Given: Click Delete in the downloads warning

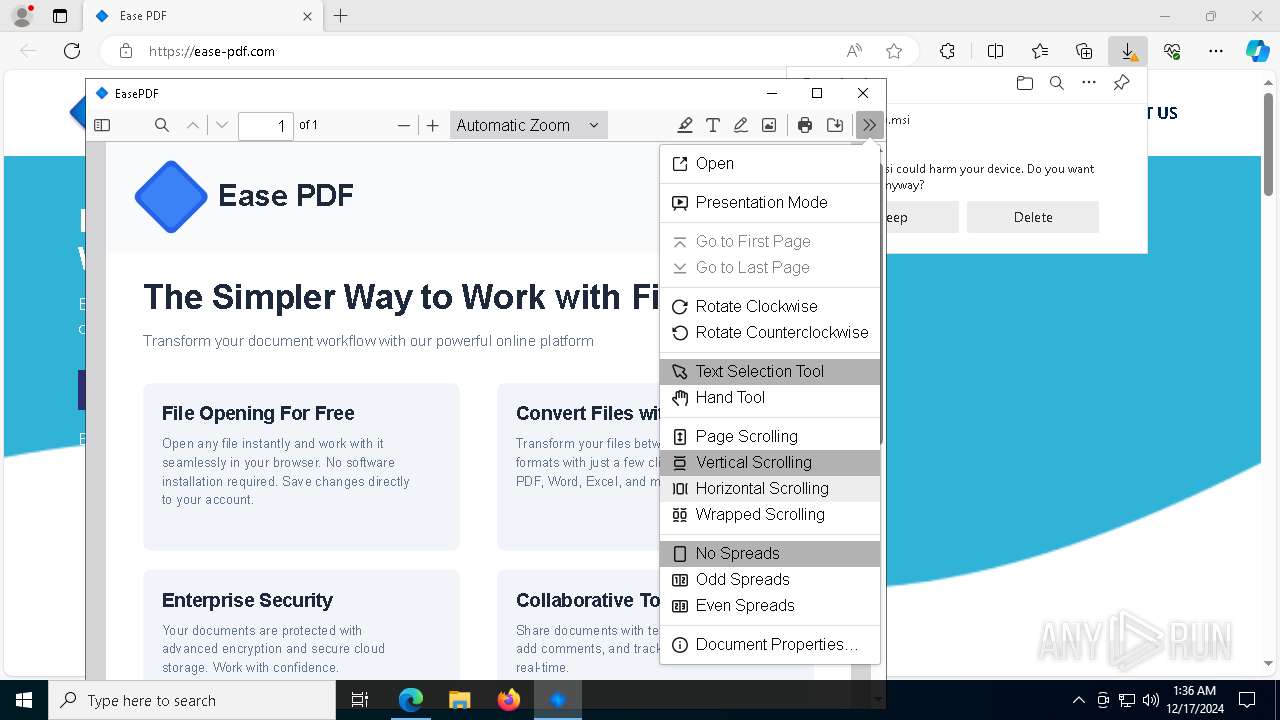Looking at the screenshot, I should coord(1033,217).
